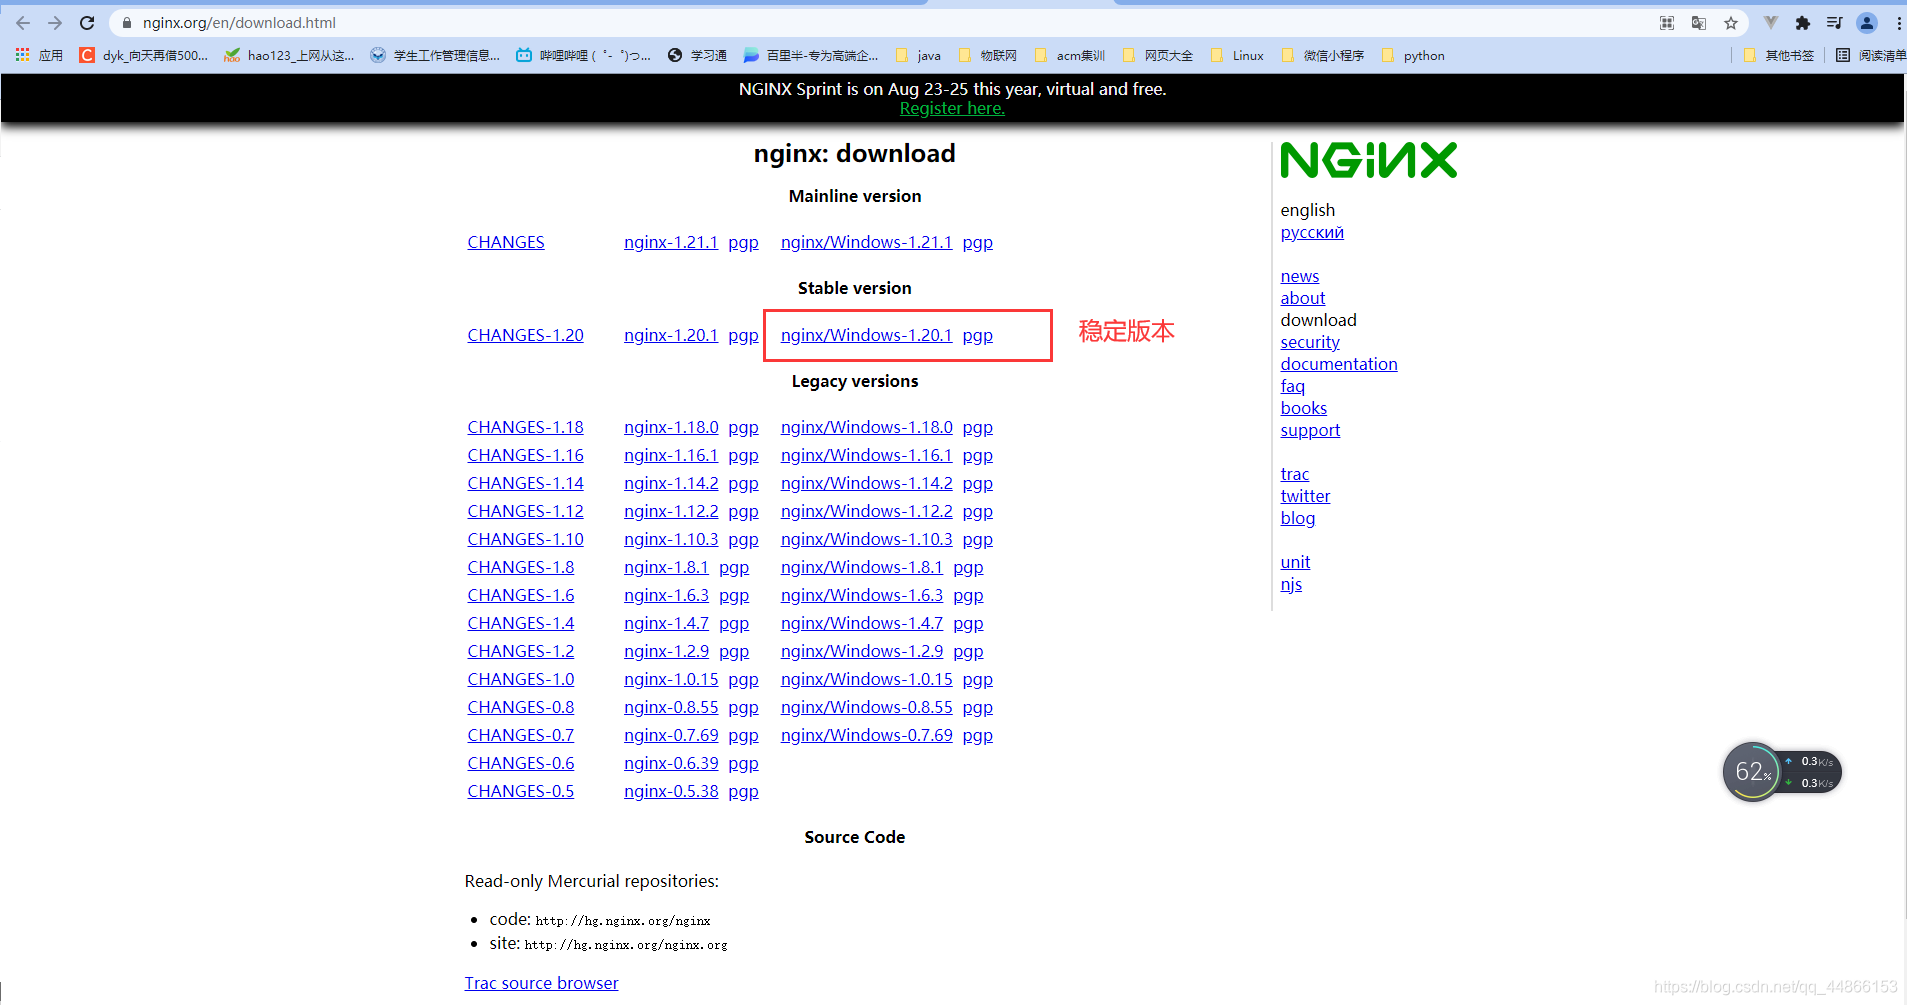Open the 百里半 bookmark
Image resolution: width=1907 pixels, height=1005 pixels.
point(811,55)
